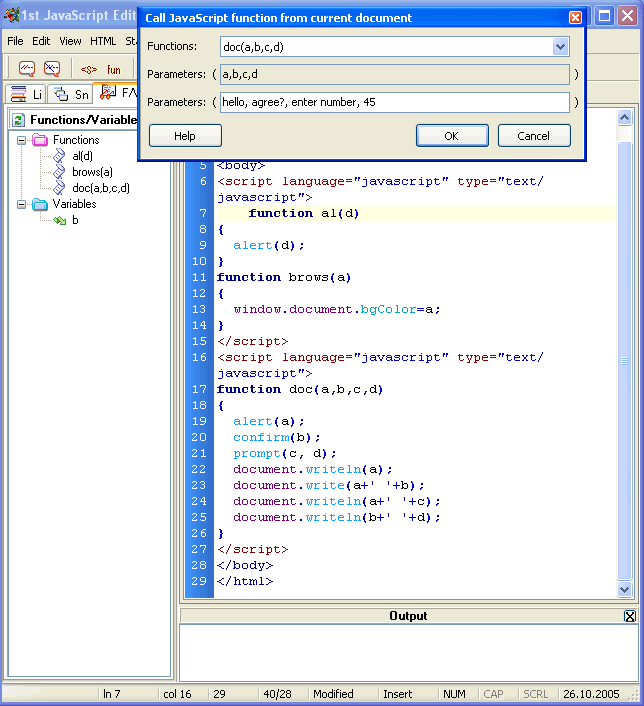Select al(d) in the Functions tree

click(82, 156)
